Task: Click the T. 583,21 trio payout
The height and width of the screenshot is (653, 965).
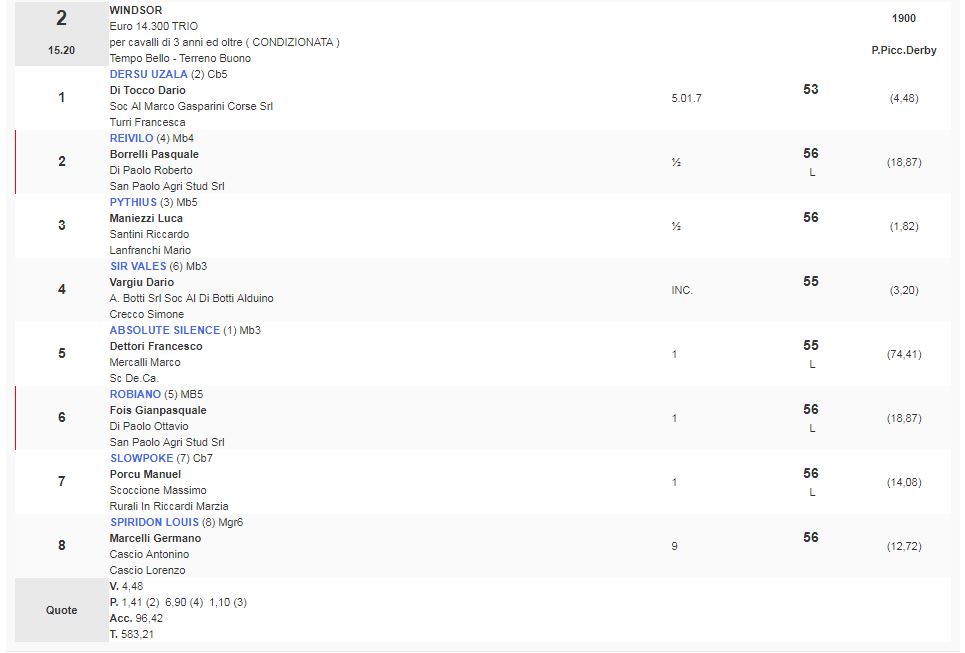Action: click(132, 634)
